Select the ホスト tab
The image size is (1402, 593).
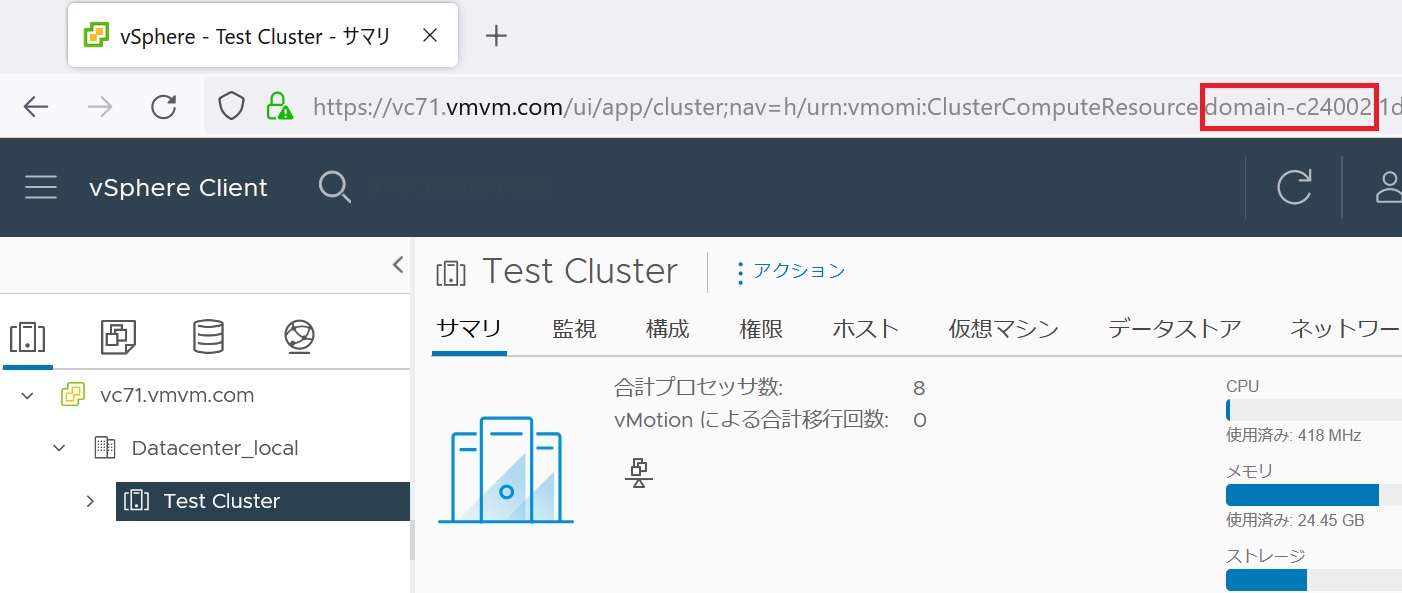point(866,328)
